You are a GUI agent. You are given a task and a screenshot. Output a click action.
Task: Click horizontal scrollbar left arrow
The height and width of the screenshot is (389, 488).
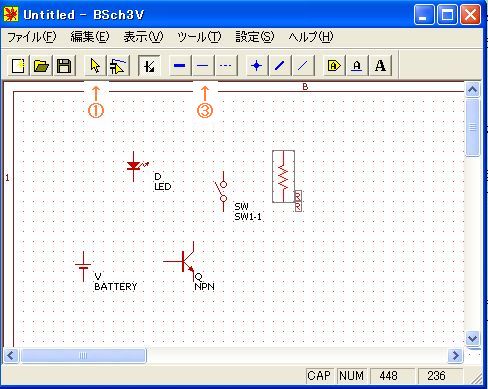11,355
